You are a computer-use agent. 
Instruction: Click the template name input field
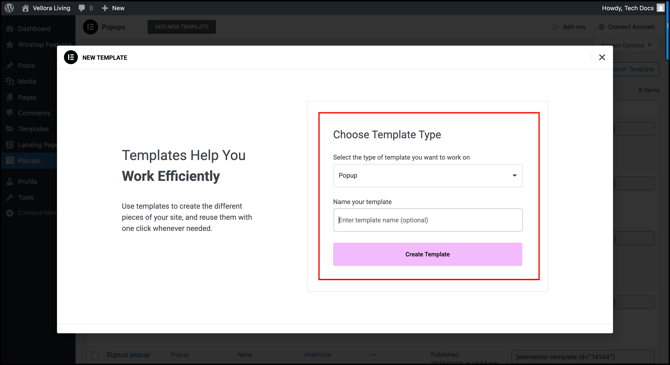[427, 220]
